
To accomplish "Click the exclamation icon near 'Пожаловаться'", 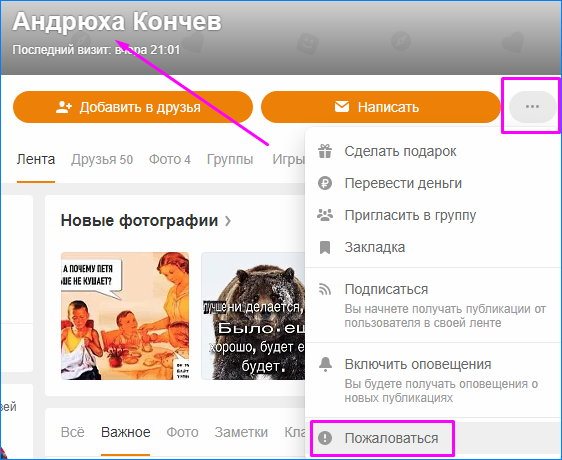I will click(x=325, y=438).
